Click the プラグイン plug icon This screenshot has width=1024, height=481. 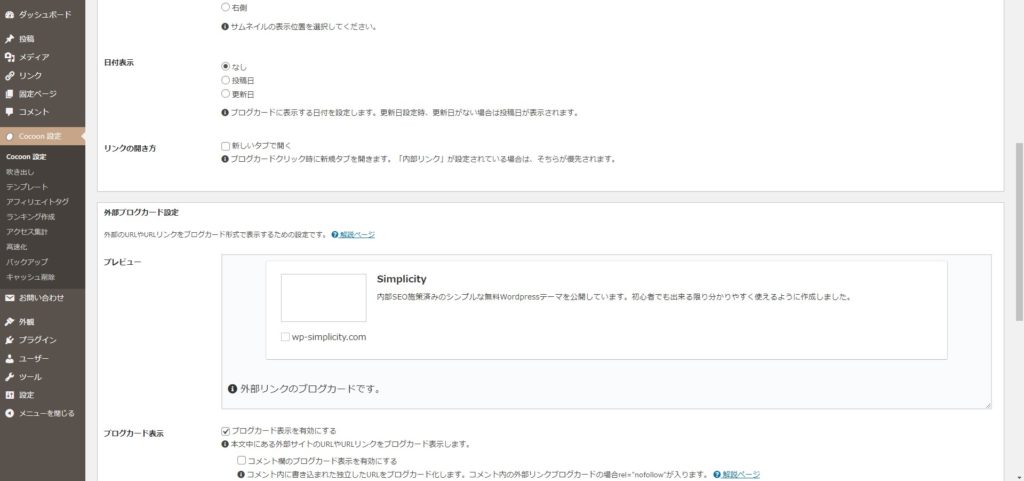pyautogui.click(x=9, y=340)
